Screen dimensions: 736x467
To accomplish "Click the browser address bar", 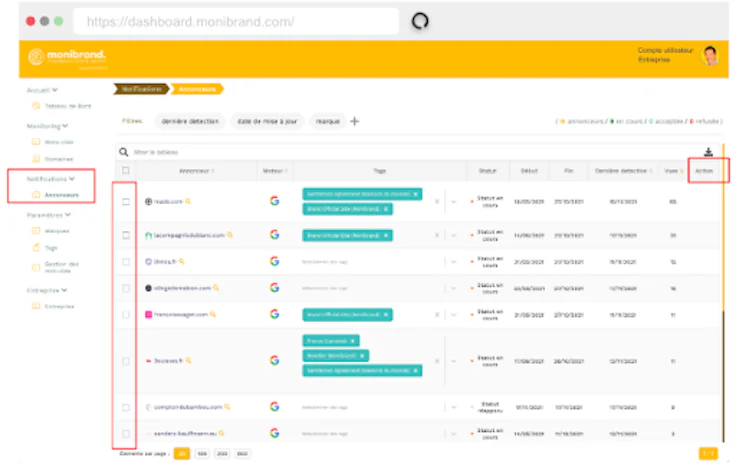I will click(236, 22).
